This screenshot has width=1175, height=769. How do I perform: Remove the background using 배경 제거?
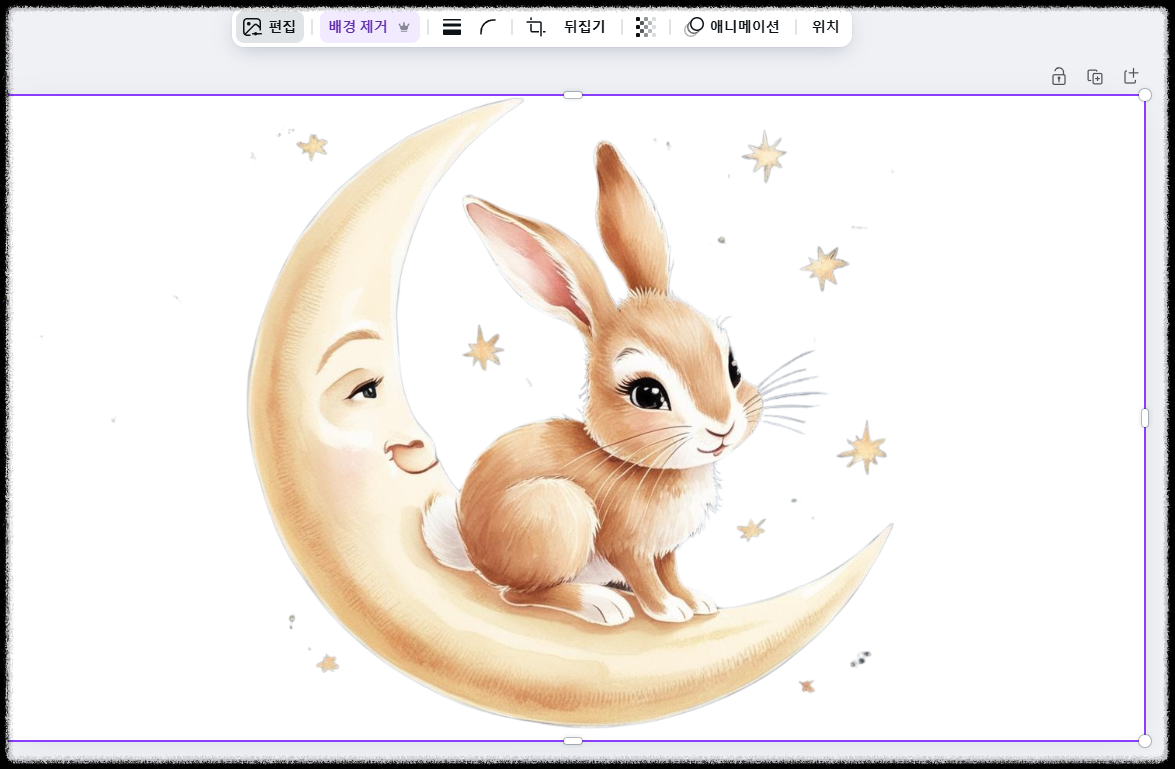point(356,27)
